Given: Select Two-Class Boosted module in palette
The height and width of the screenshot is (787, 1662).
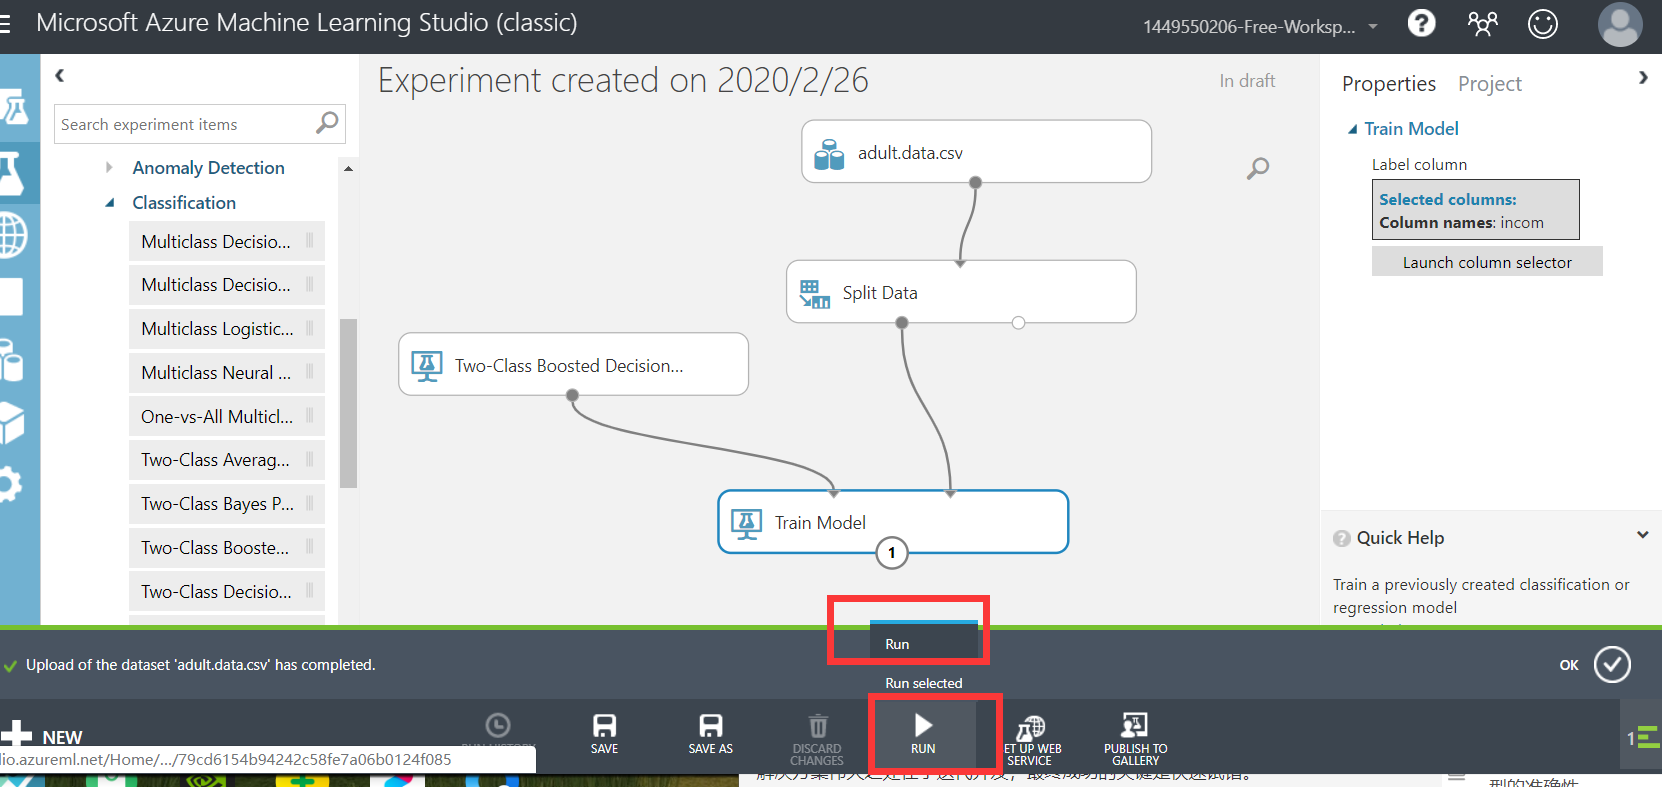Looking at the screenshot, I should coord(226,548).
